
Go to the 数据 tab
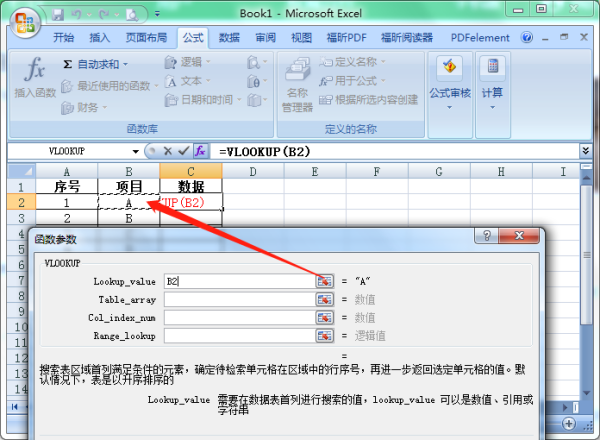coord(229,37)
